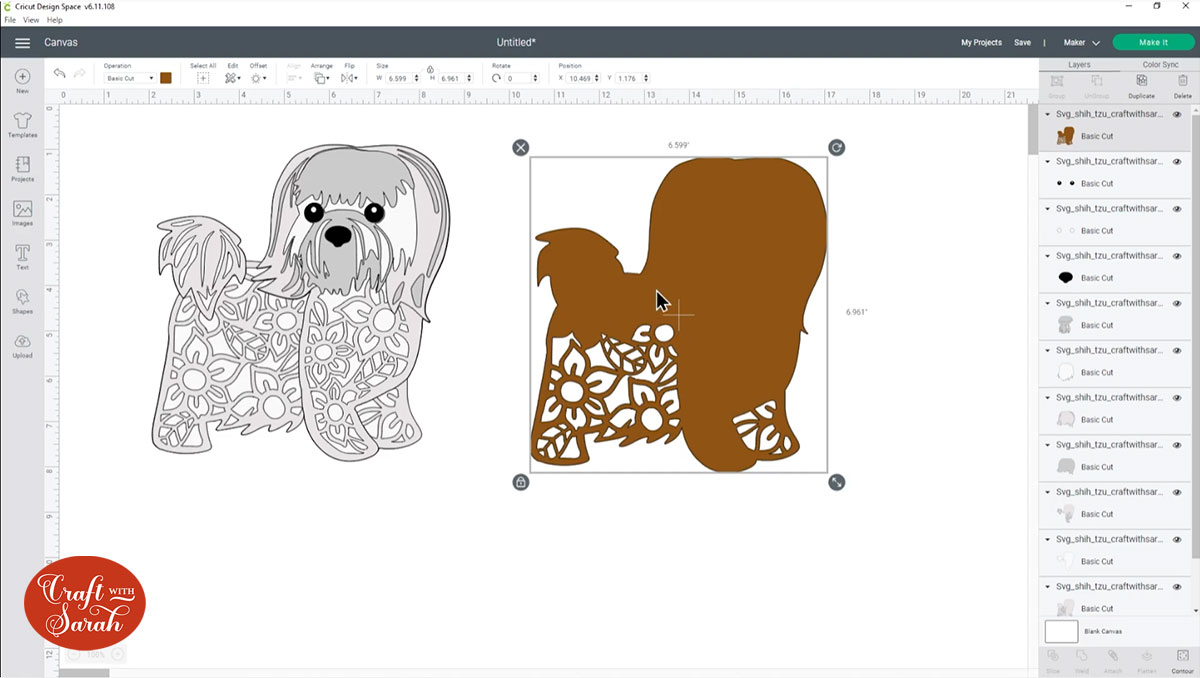1200x678 pixels.
Task: Click the green Make It button
Action: (x=1153, y=43)
